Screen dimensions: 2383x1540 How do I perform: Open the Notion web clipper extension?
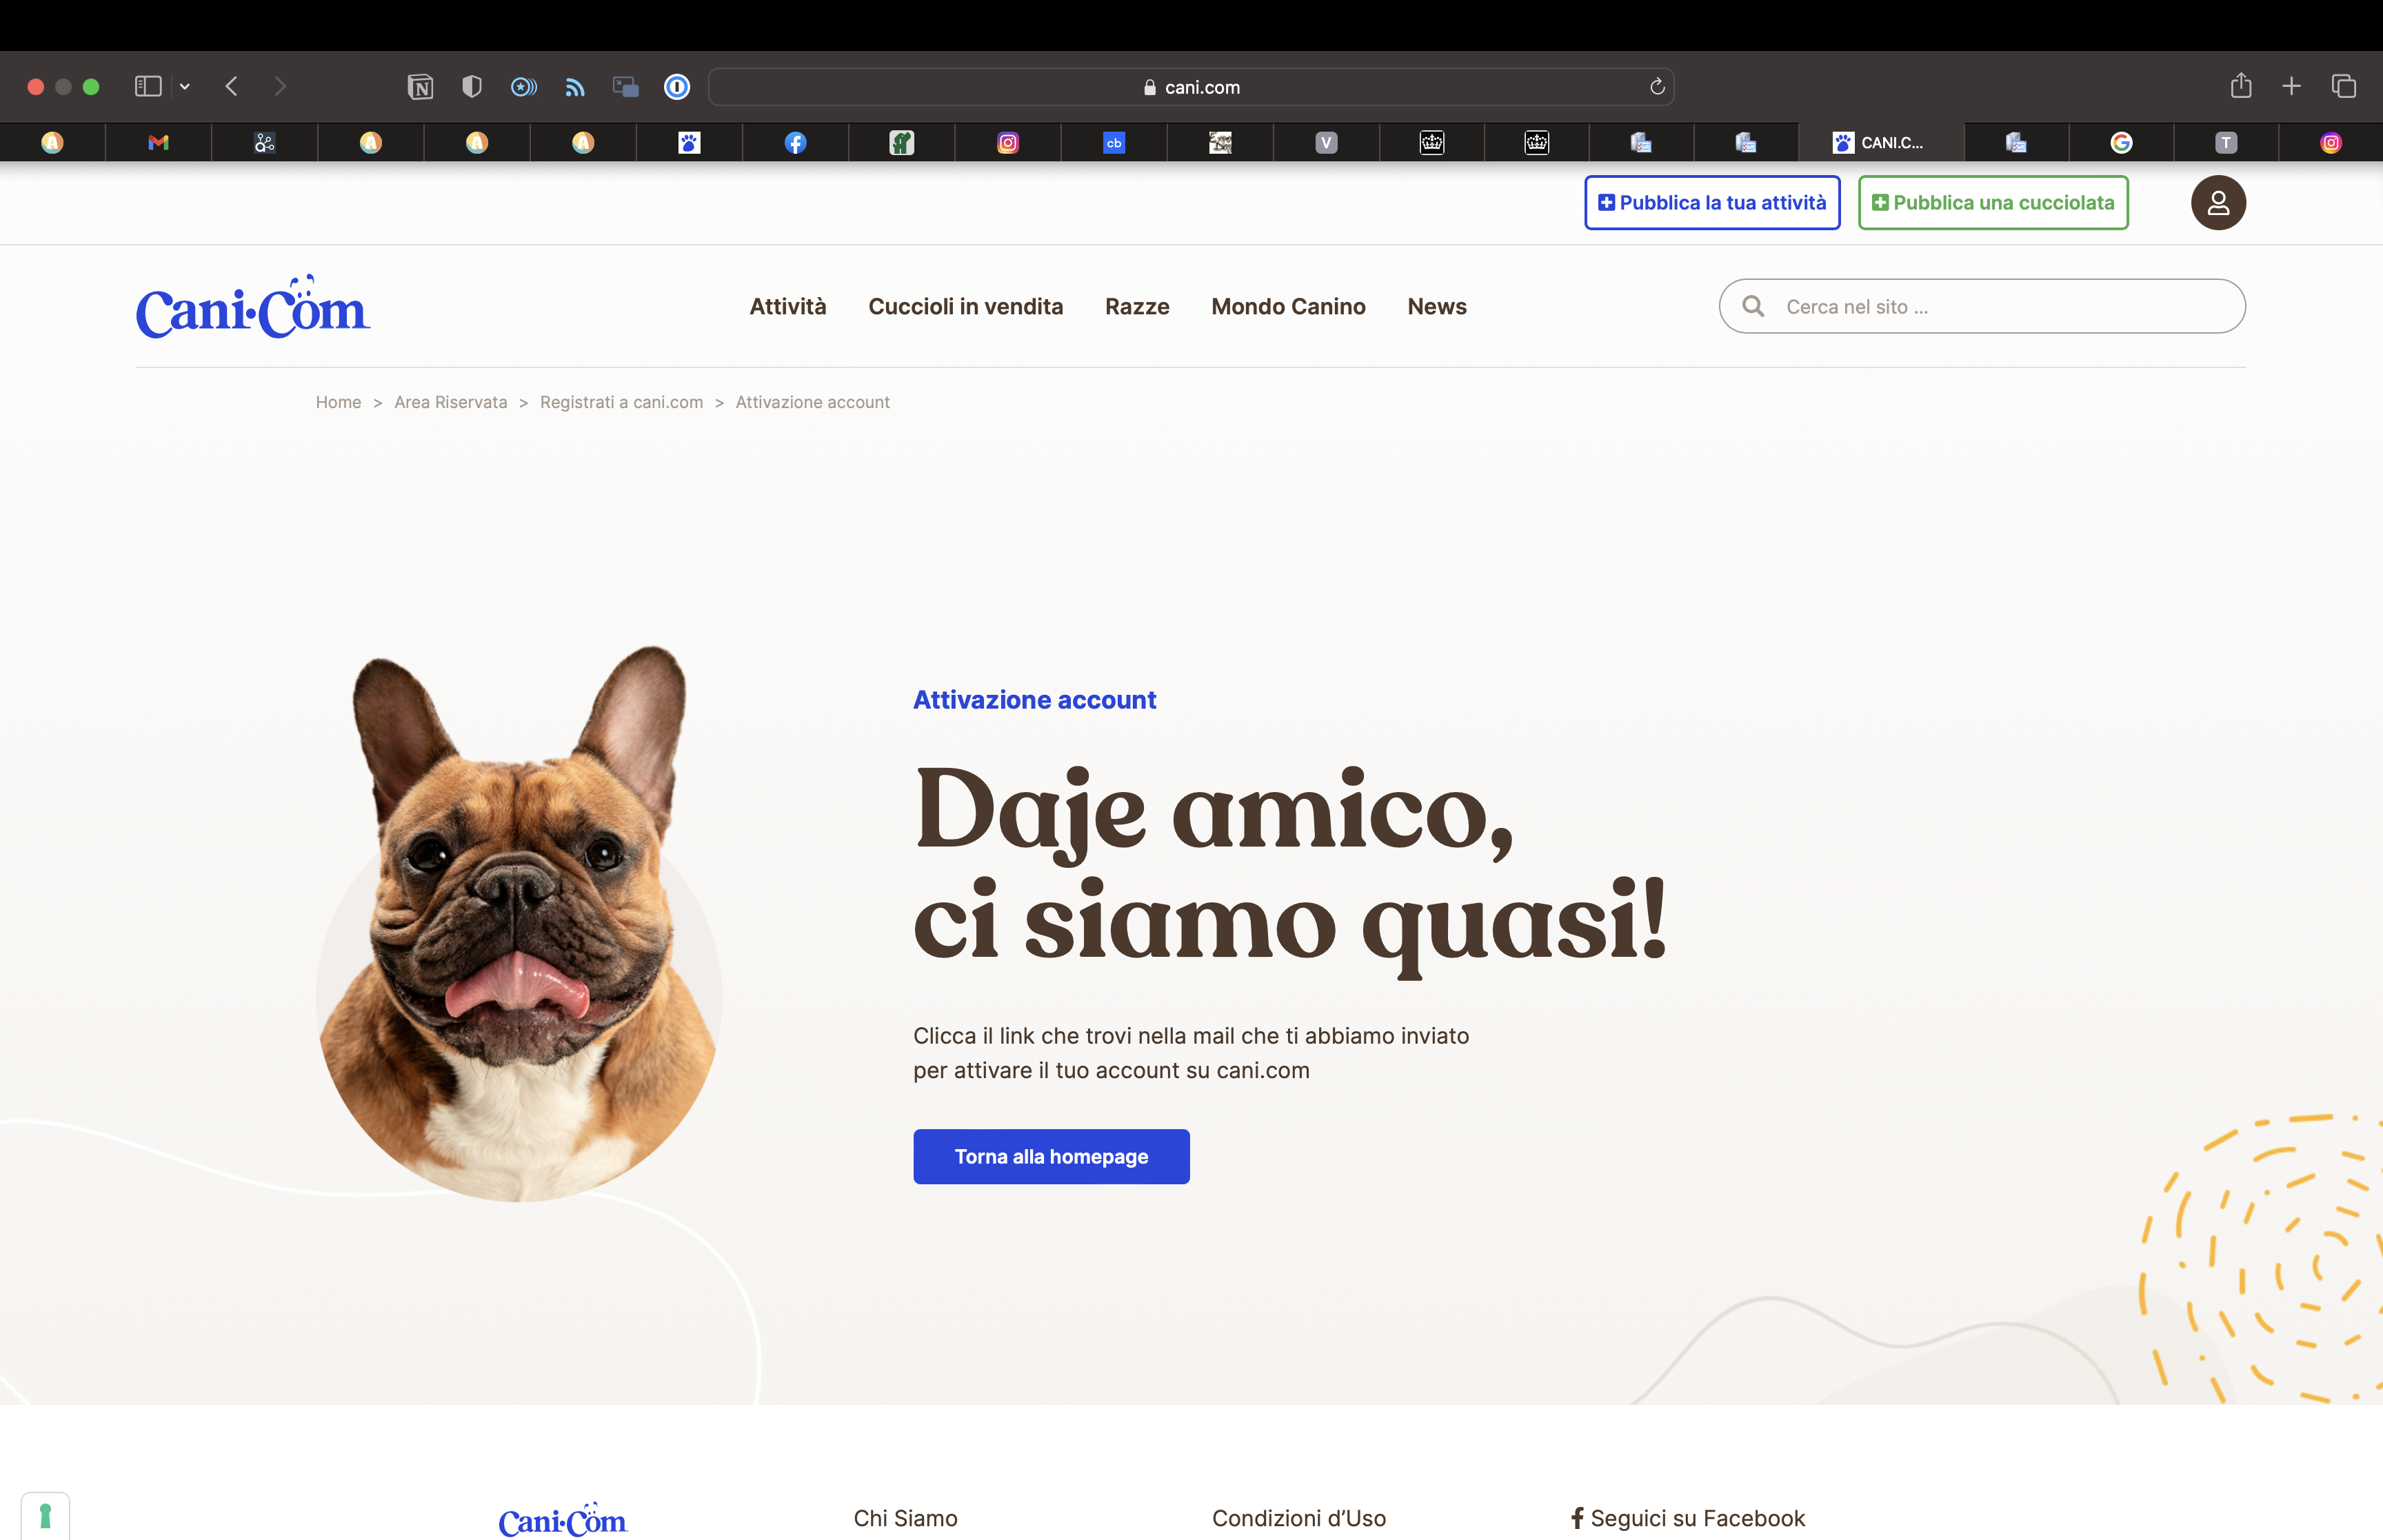click(420, 87)
